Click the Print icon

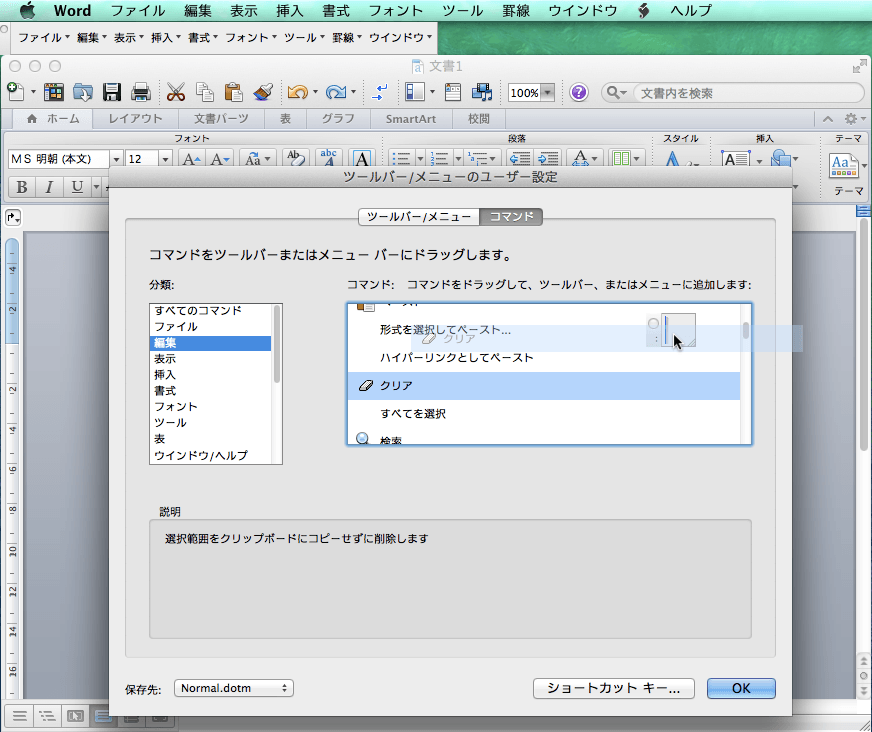(141, 92)
